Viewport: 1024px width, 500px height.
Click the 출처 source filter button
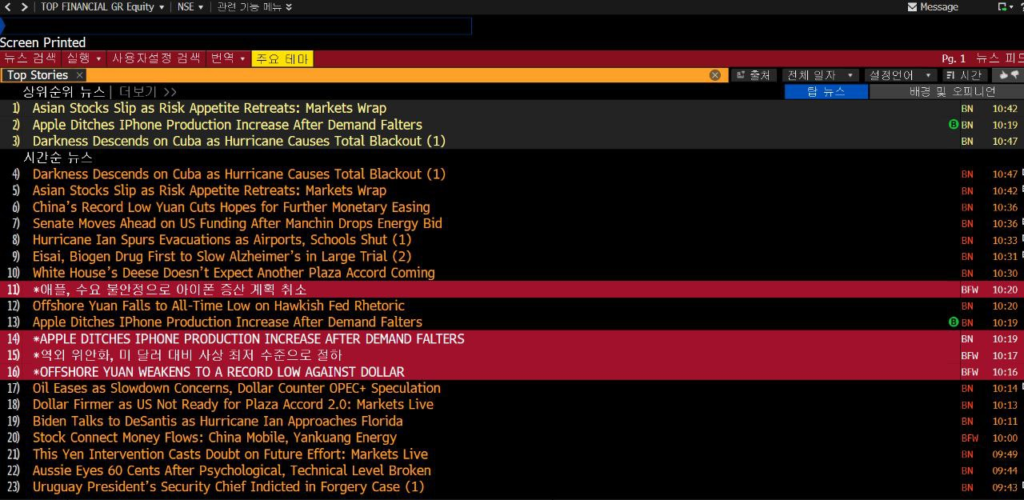(x=754, y=75)
